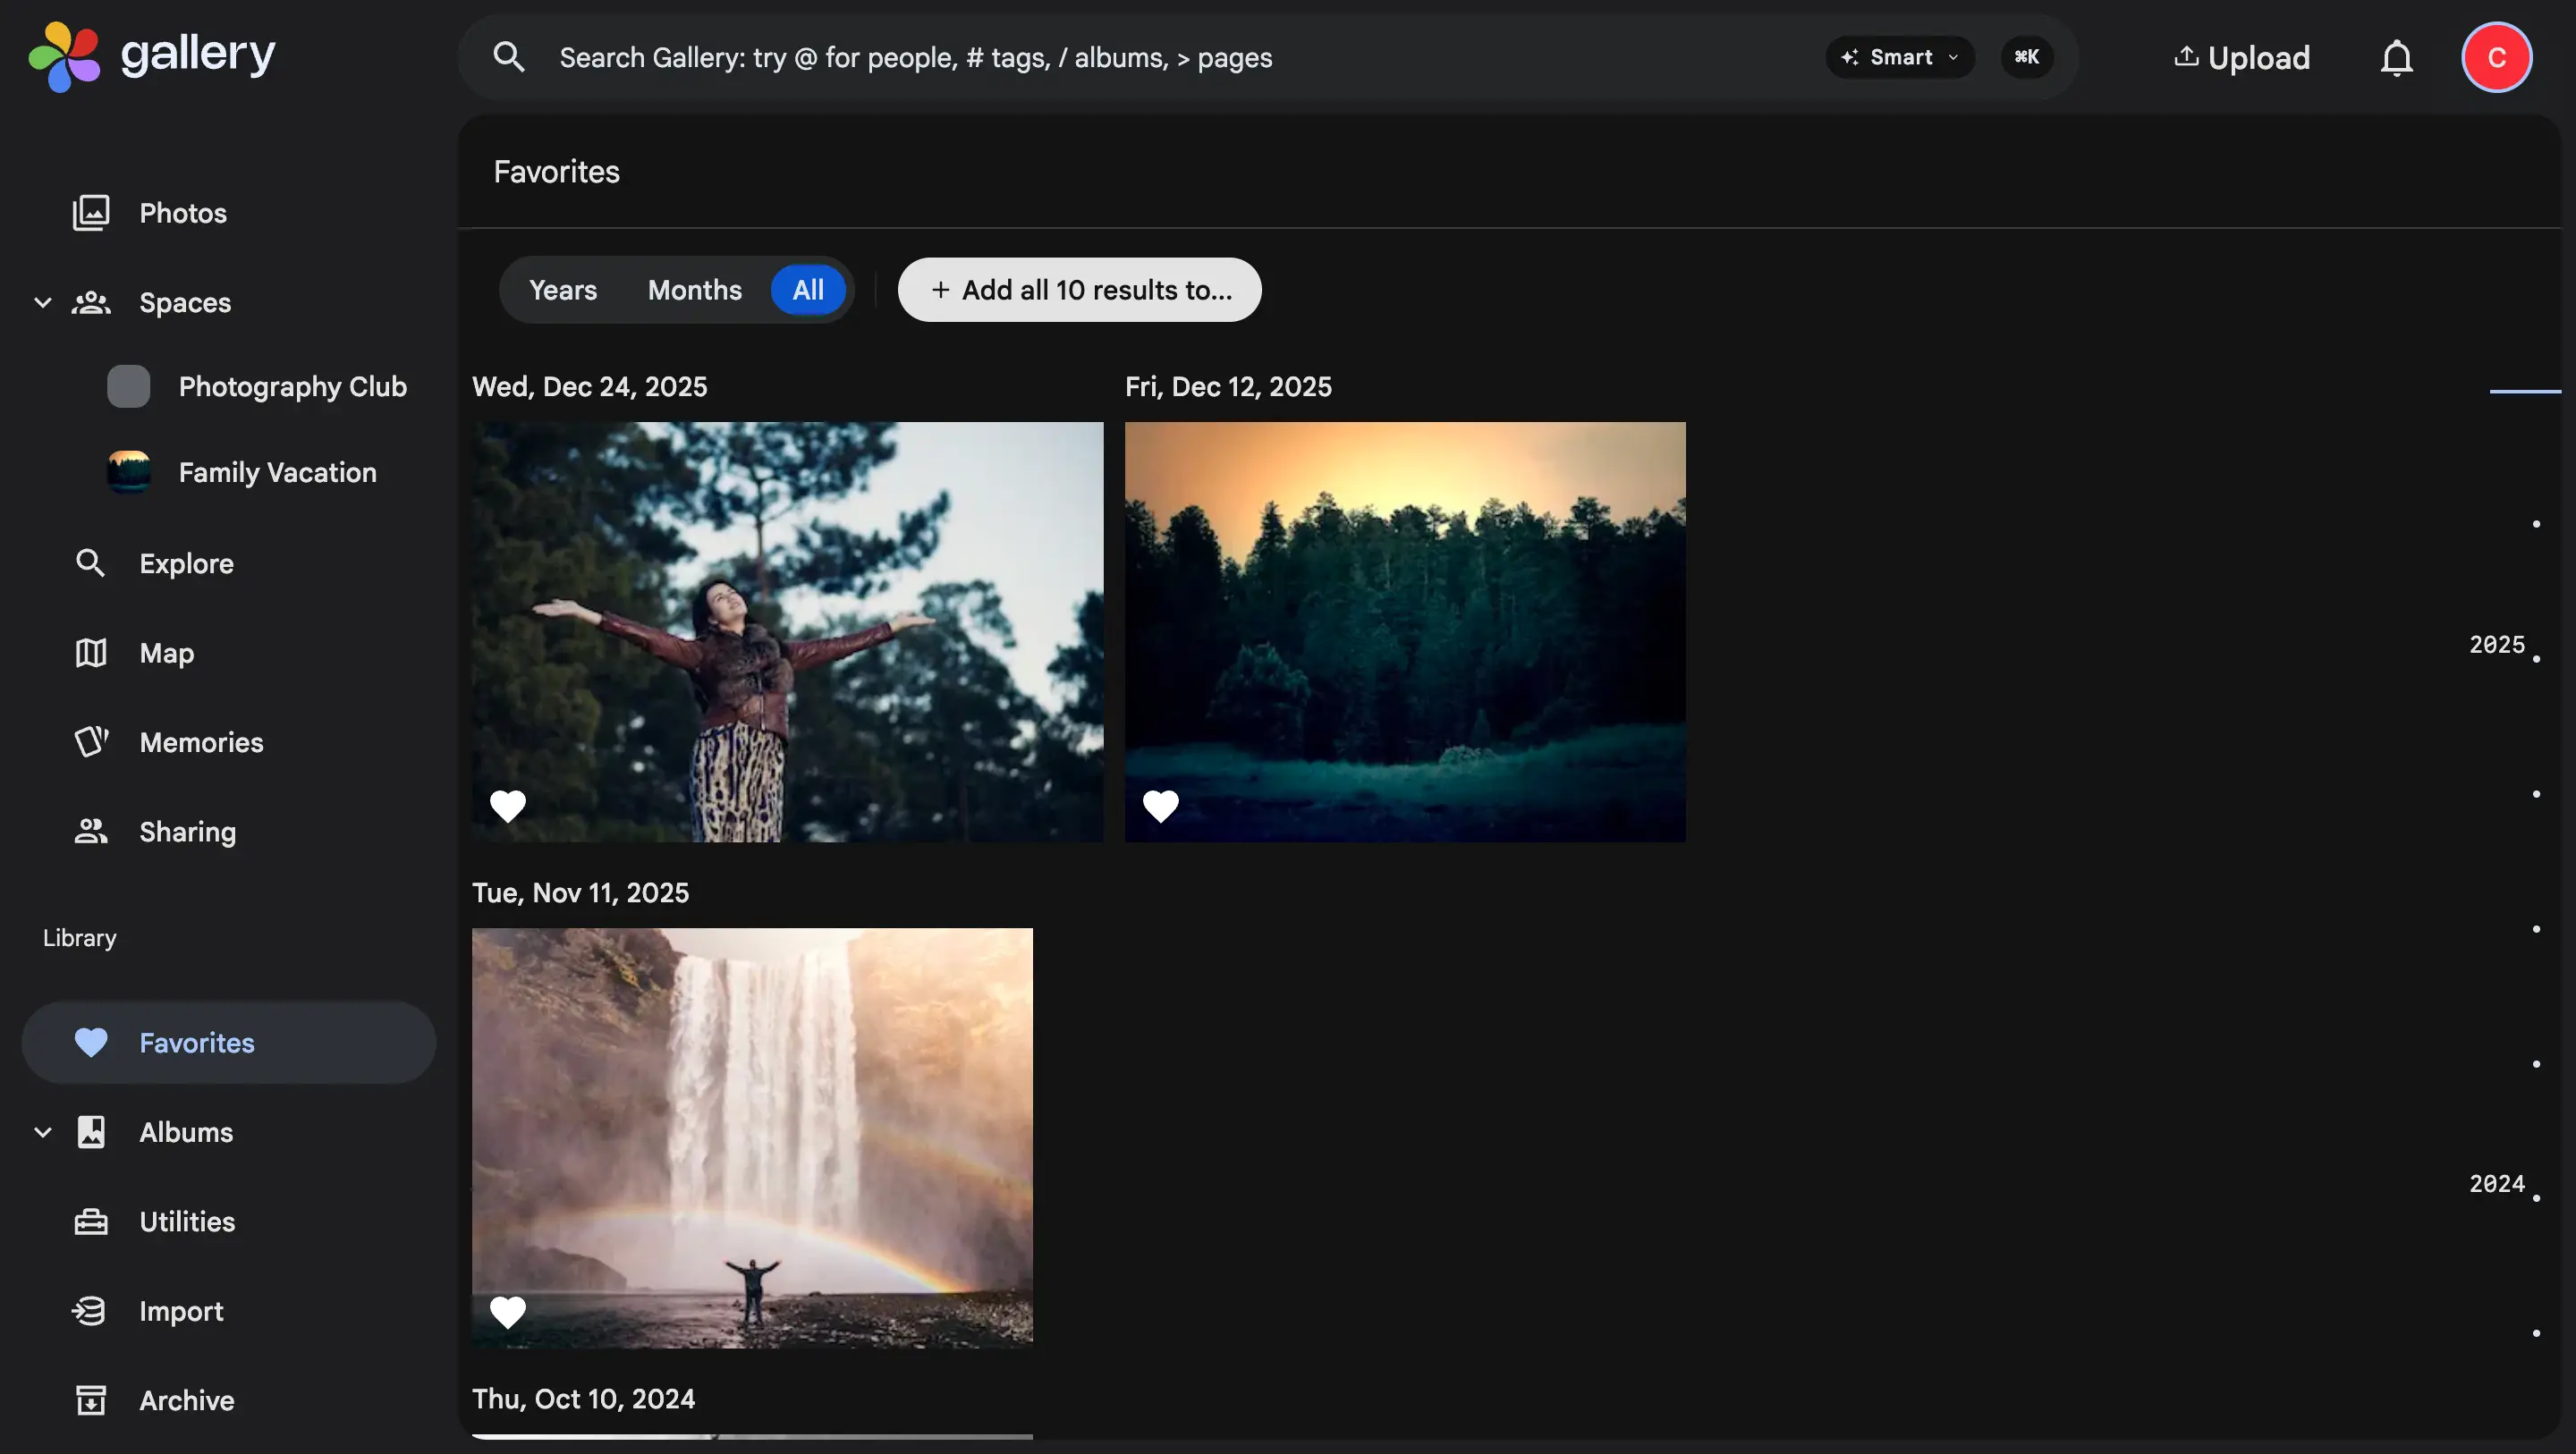Viewport: 2576px width, 1454px height.
Task: Click the Fri, Dec 12, 2025 date header
Action: [x=1228, y=387]
